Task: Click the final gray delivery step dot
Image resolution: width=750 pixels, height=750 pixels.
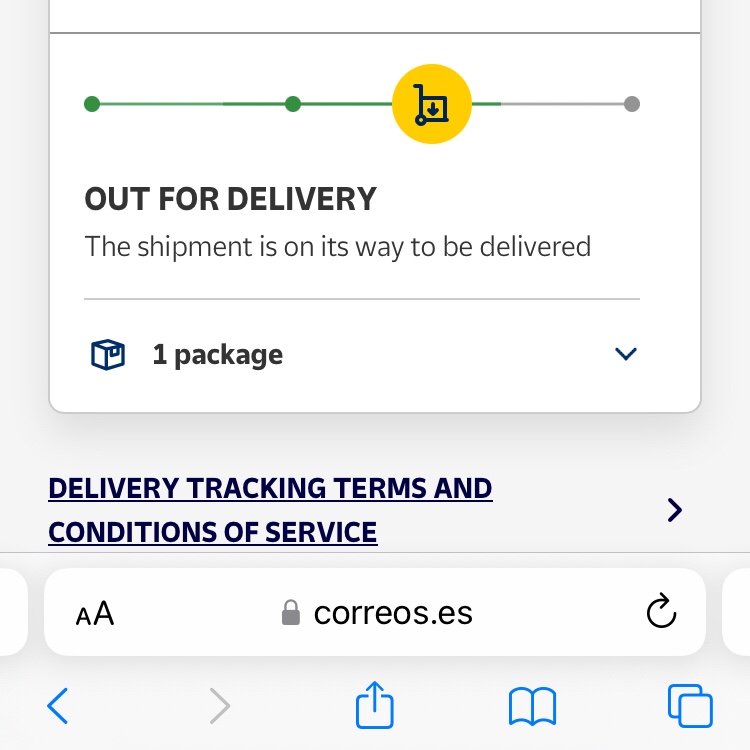Action: (x=631, y=104)
